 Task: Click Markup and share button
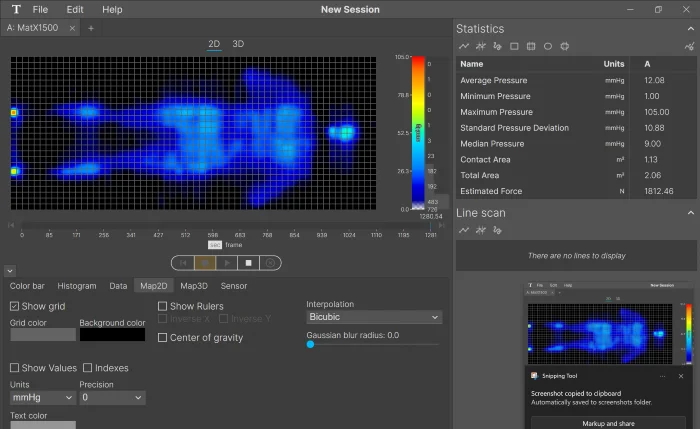tap(610, 423)
